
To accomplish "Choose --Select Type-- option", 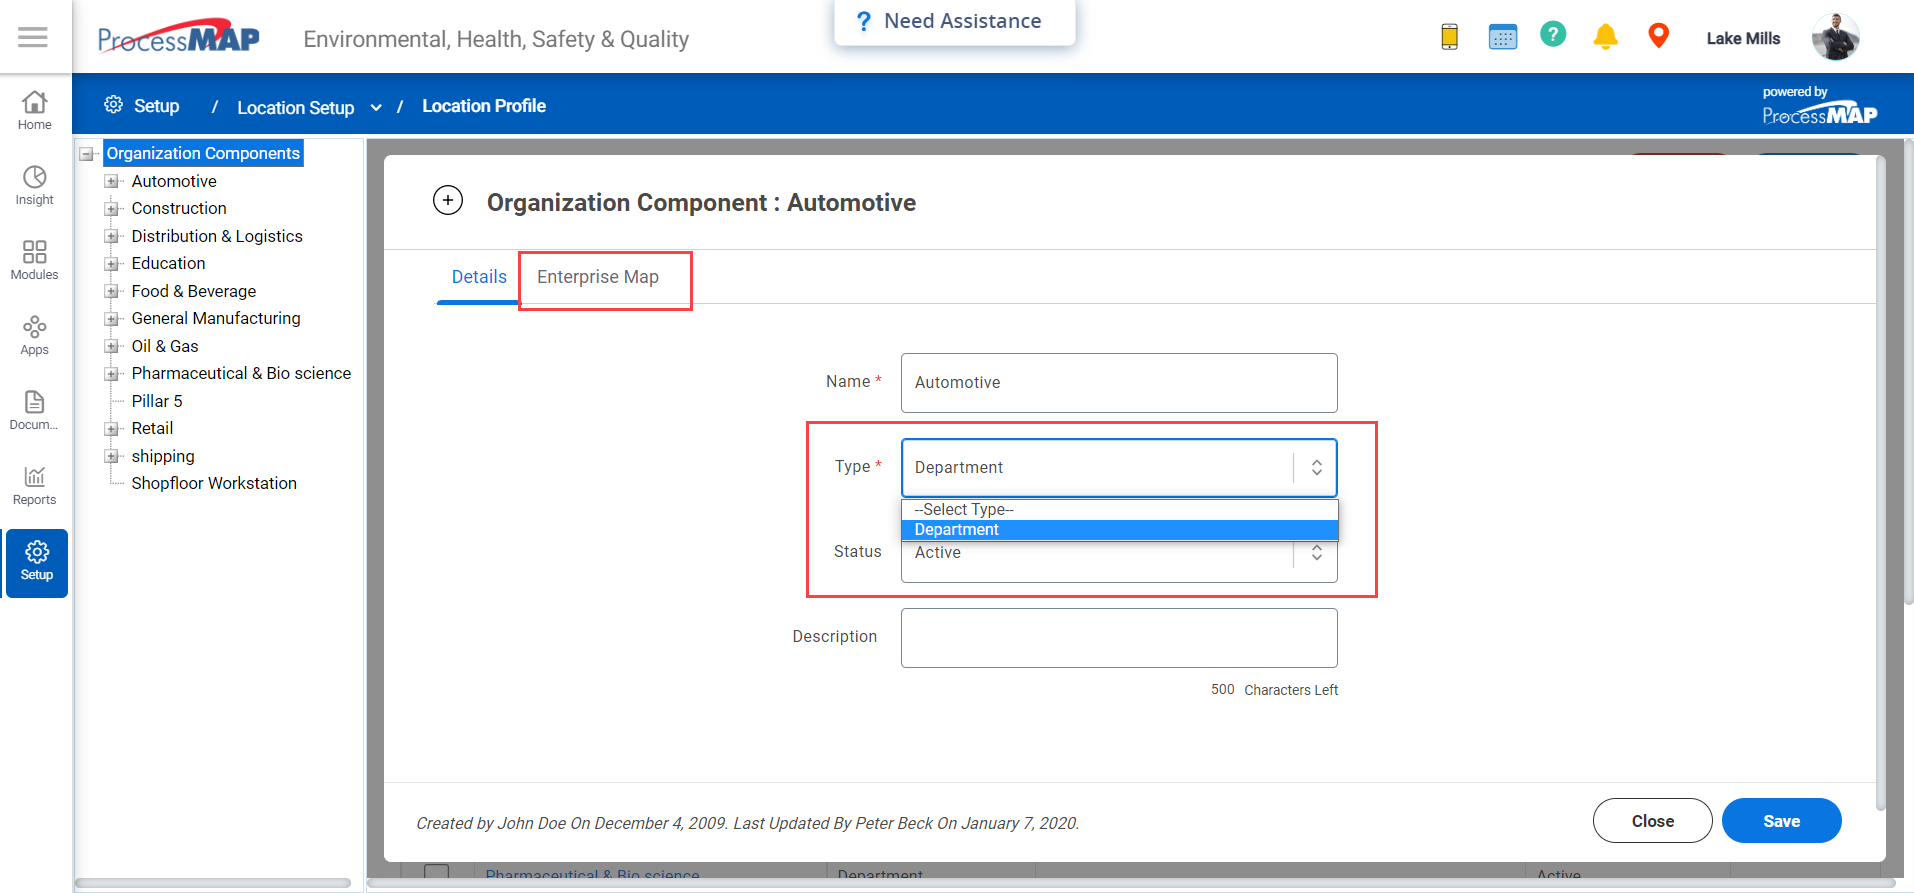I will (x=1119, y=510).
